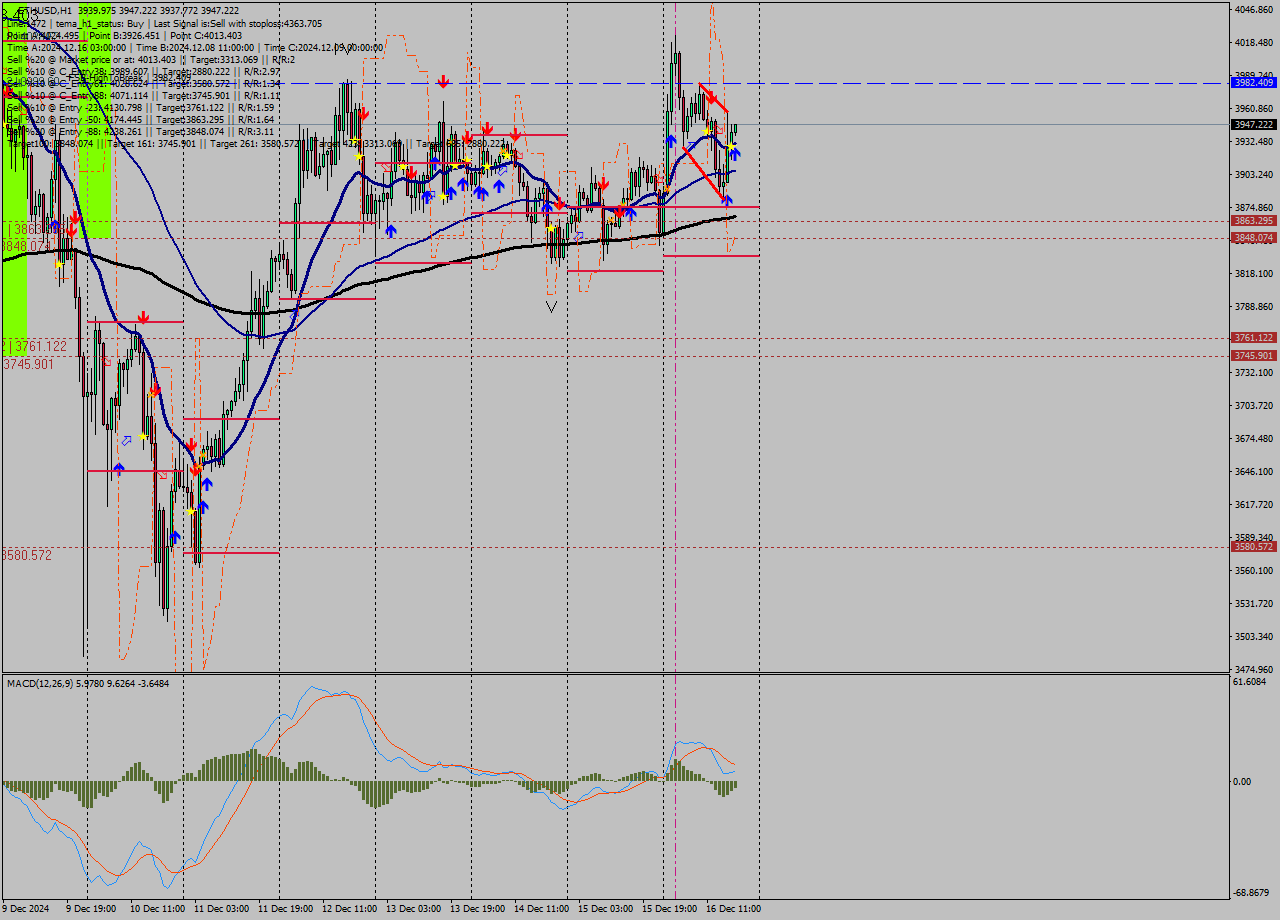Click the 3580.572 price label on the right axis
The height and width of the screenshot is (920, 1280).
pyautogui.click(x=1253, y=547)
